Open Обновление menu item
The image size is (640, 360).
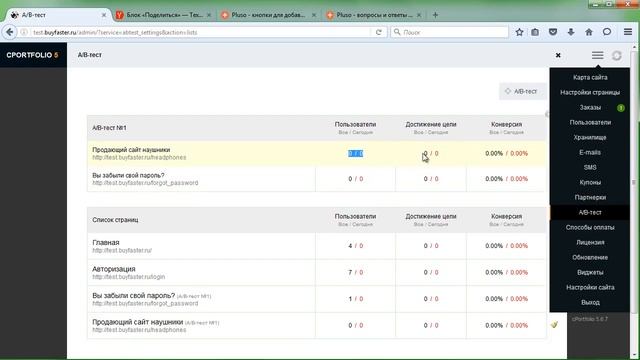(590, 258)
